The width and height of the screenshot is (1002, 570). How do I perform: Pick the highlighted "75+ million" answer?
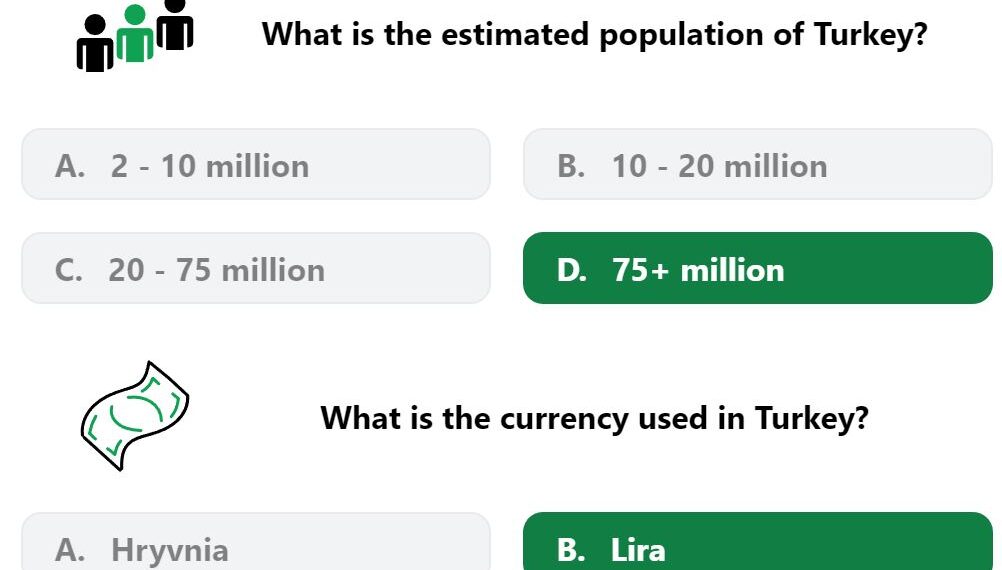[757, 268]
